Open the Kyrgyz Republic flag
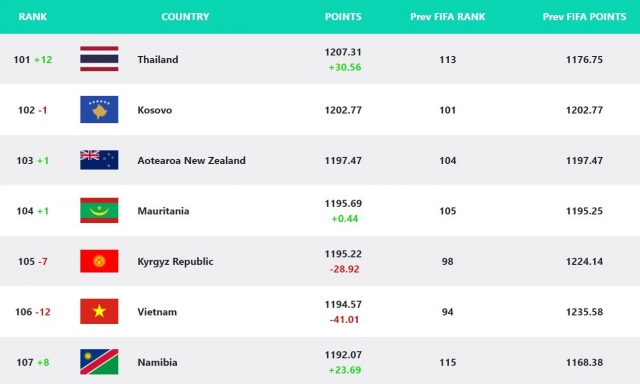 click(99, 261)
